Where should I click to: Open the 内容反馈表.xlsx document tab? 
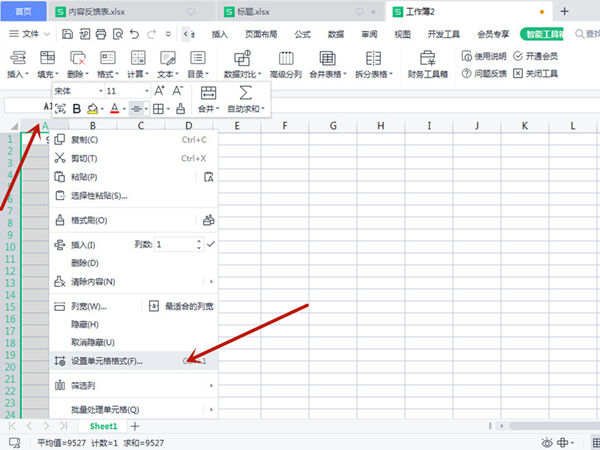click(130, 11)
